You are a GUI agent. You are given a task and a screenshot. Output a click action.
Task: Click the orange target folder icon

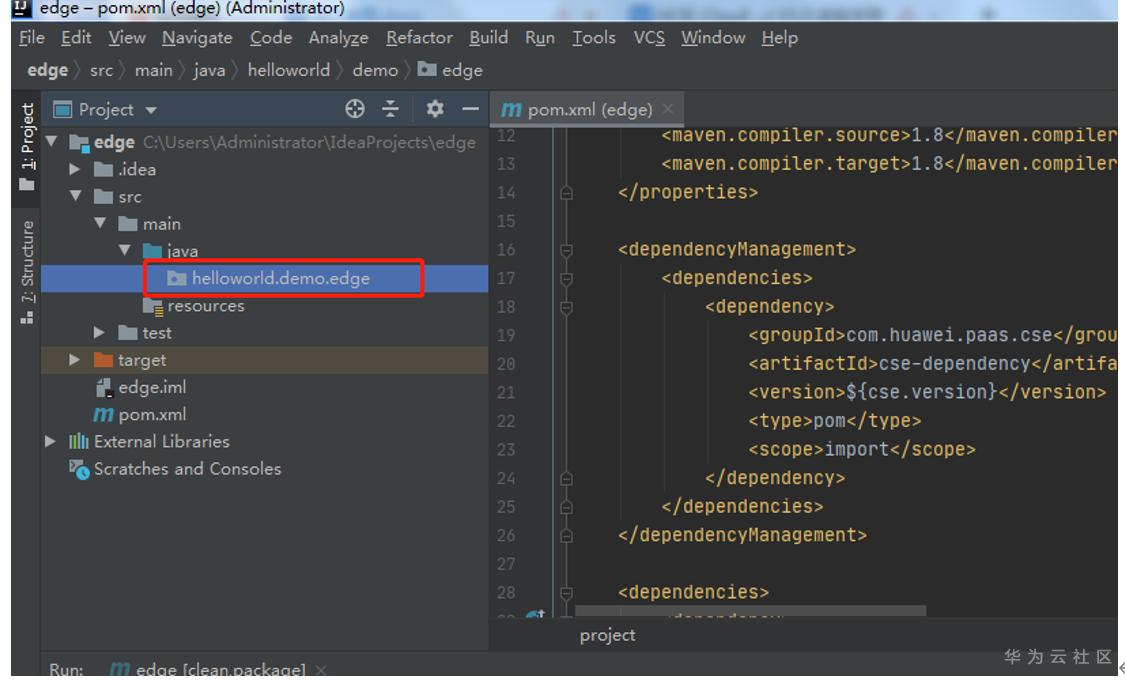click(103, 359)
